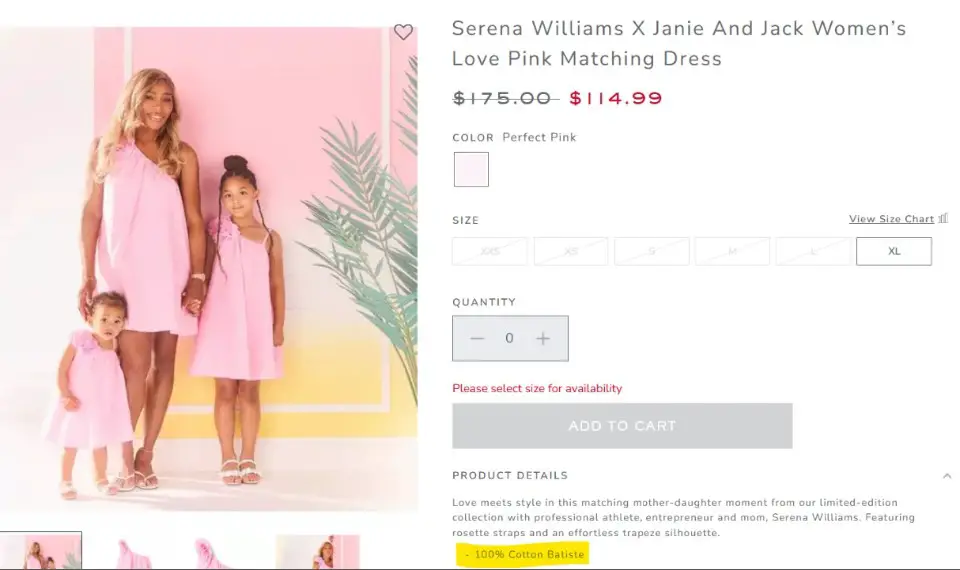The height and width of the screenshot is (570, 960).
Task: Select size XL
Action: [893, 251]
